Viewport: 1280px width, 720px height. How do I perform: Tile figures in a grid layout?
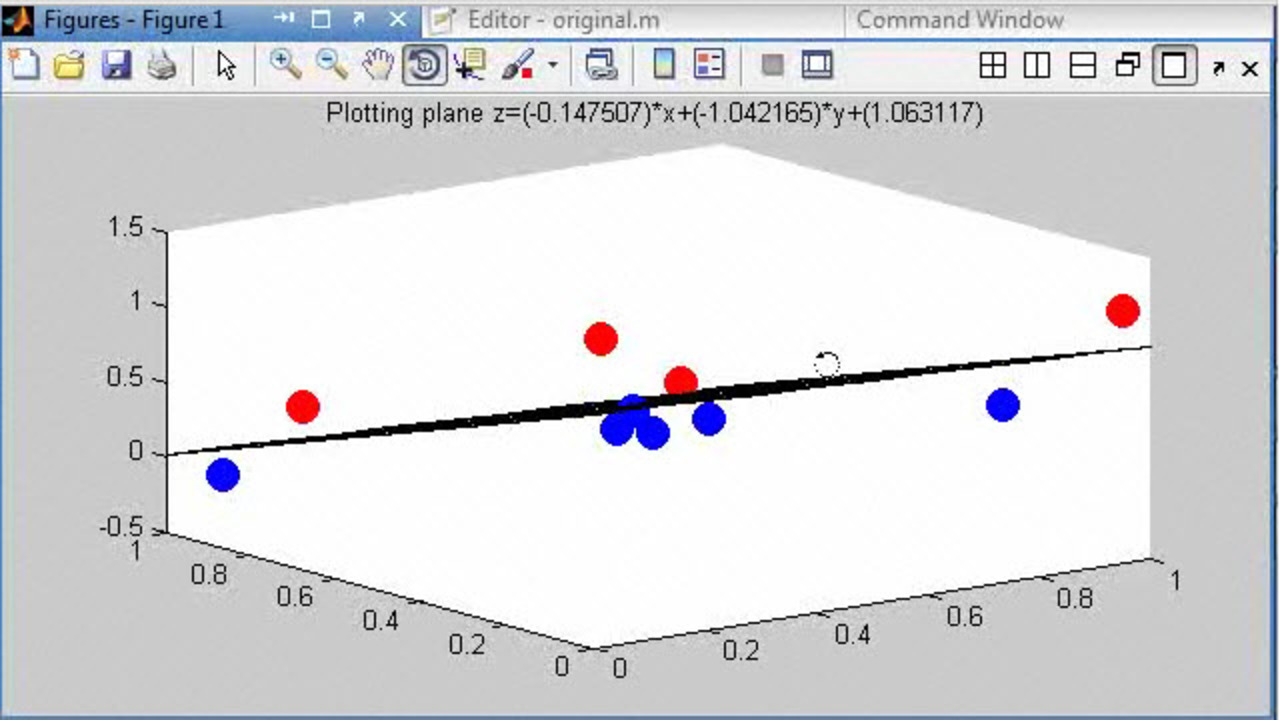992,67
